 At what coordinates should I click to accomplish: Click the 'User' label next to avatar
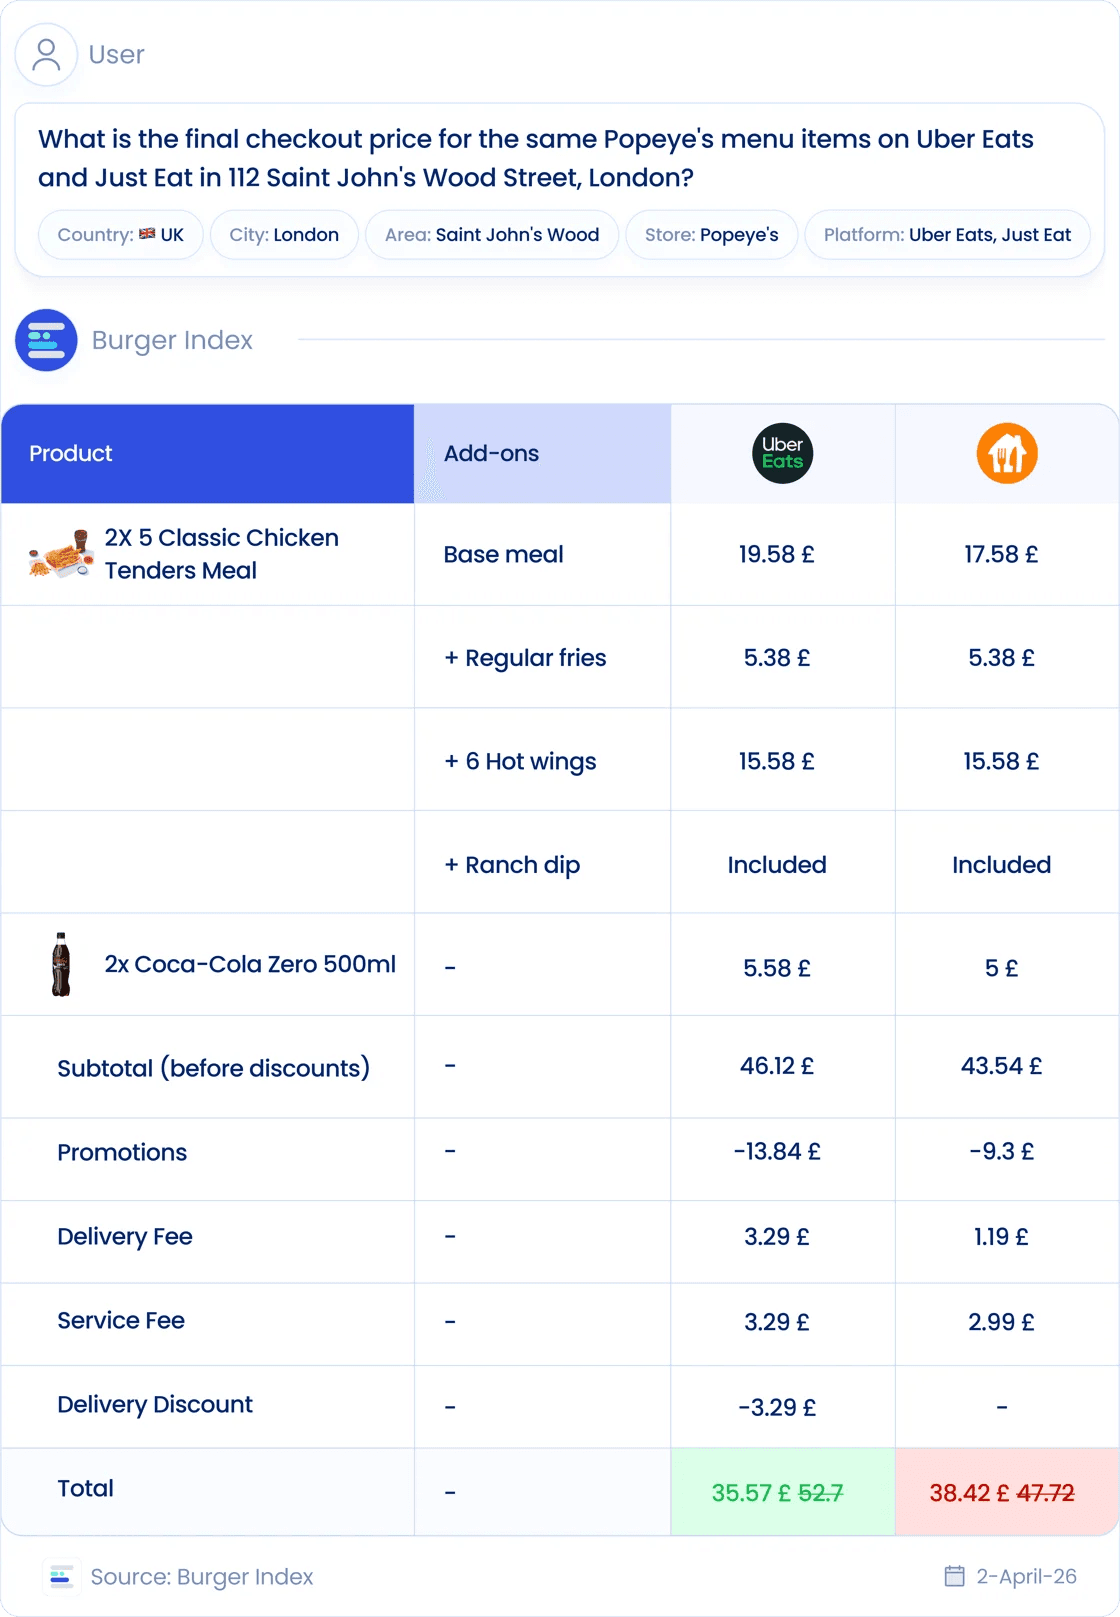coord(116,55)
